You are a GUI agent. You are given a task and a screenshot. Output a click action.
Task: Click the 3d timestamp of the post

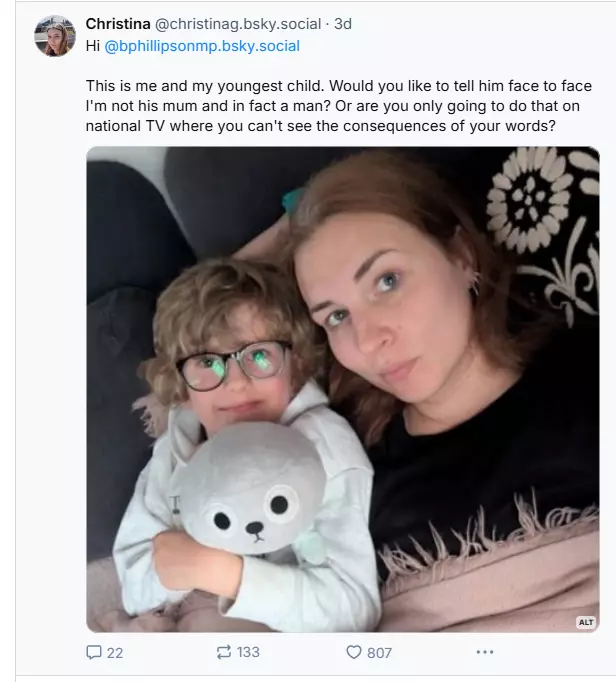(343, 23)
